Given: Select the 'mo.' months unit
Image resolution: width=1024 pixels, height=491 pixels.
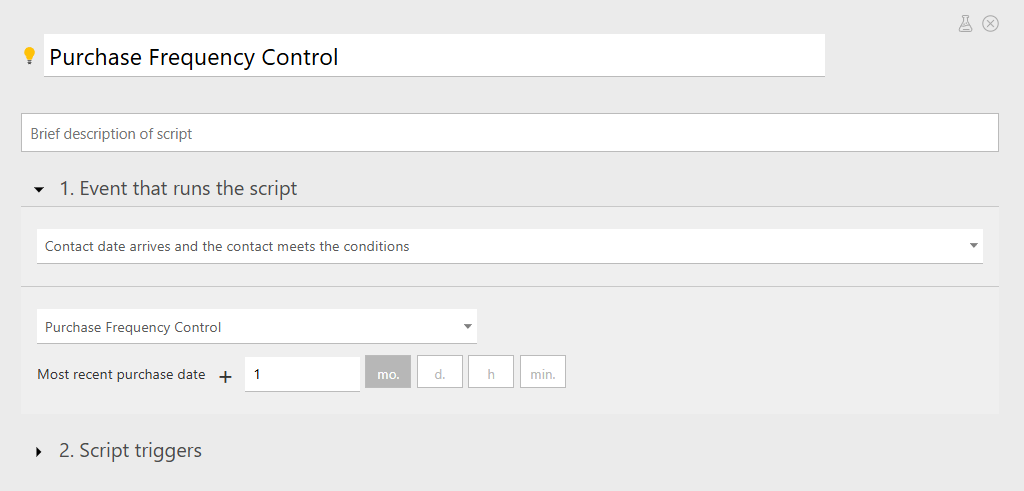Looking at the screenshot, I should pyautogui.click(x=388, y=372).
